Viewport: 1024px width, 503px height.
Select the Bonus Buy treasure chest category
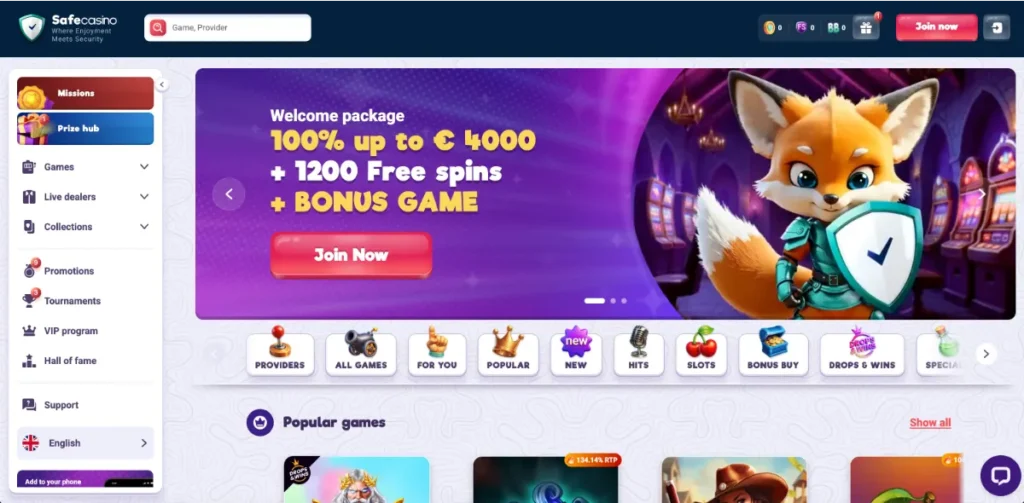click(773, 351)
